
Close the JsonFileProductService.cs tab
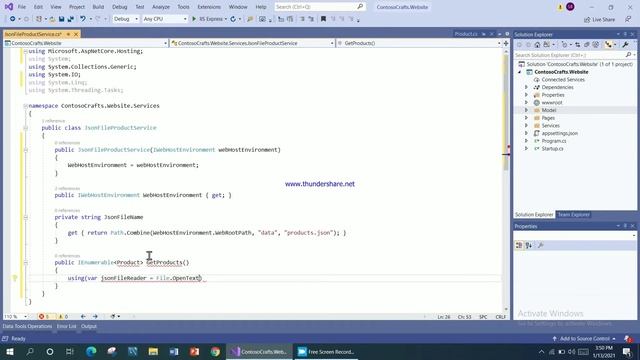click(76, 34)
